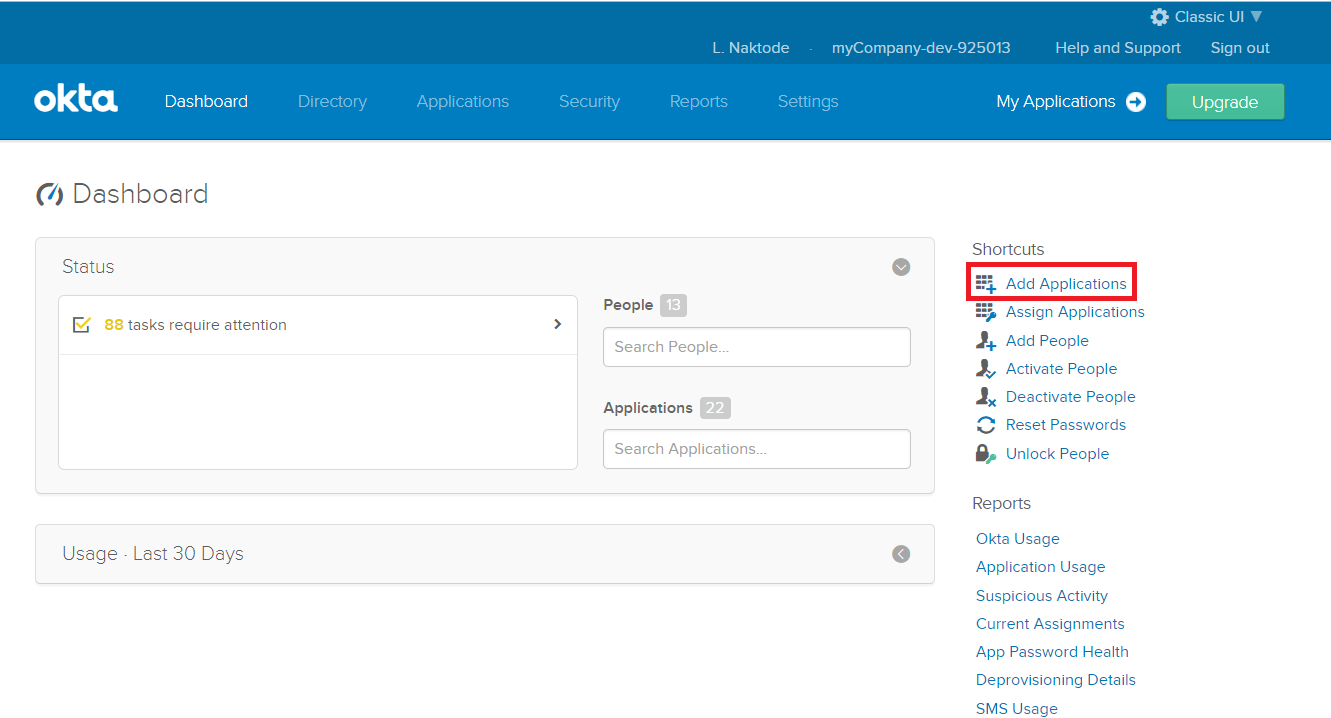
Task: Click the Activate People shortcut link
Action: [1061, 369]
